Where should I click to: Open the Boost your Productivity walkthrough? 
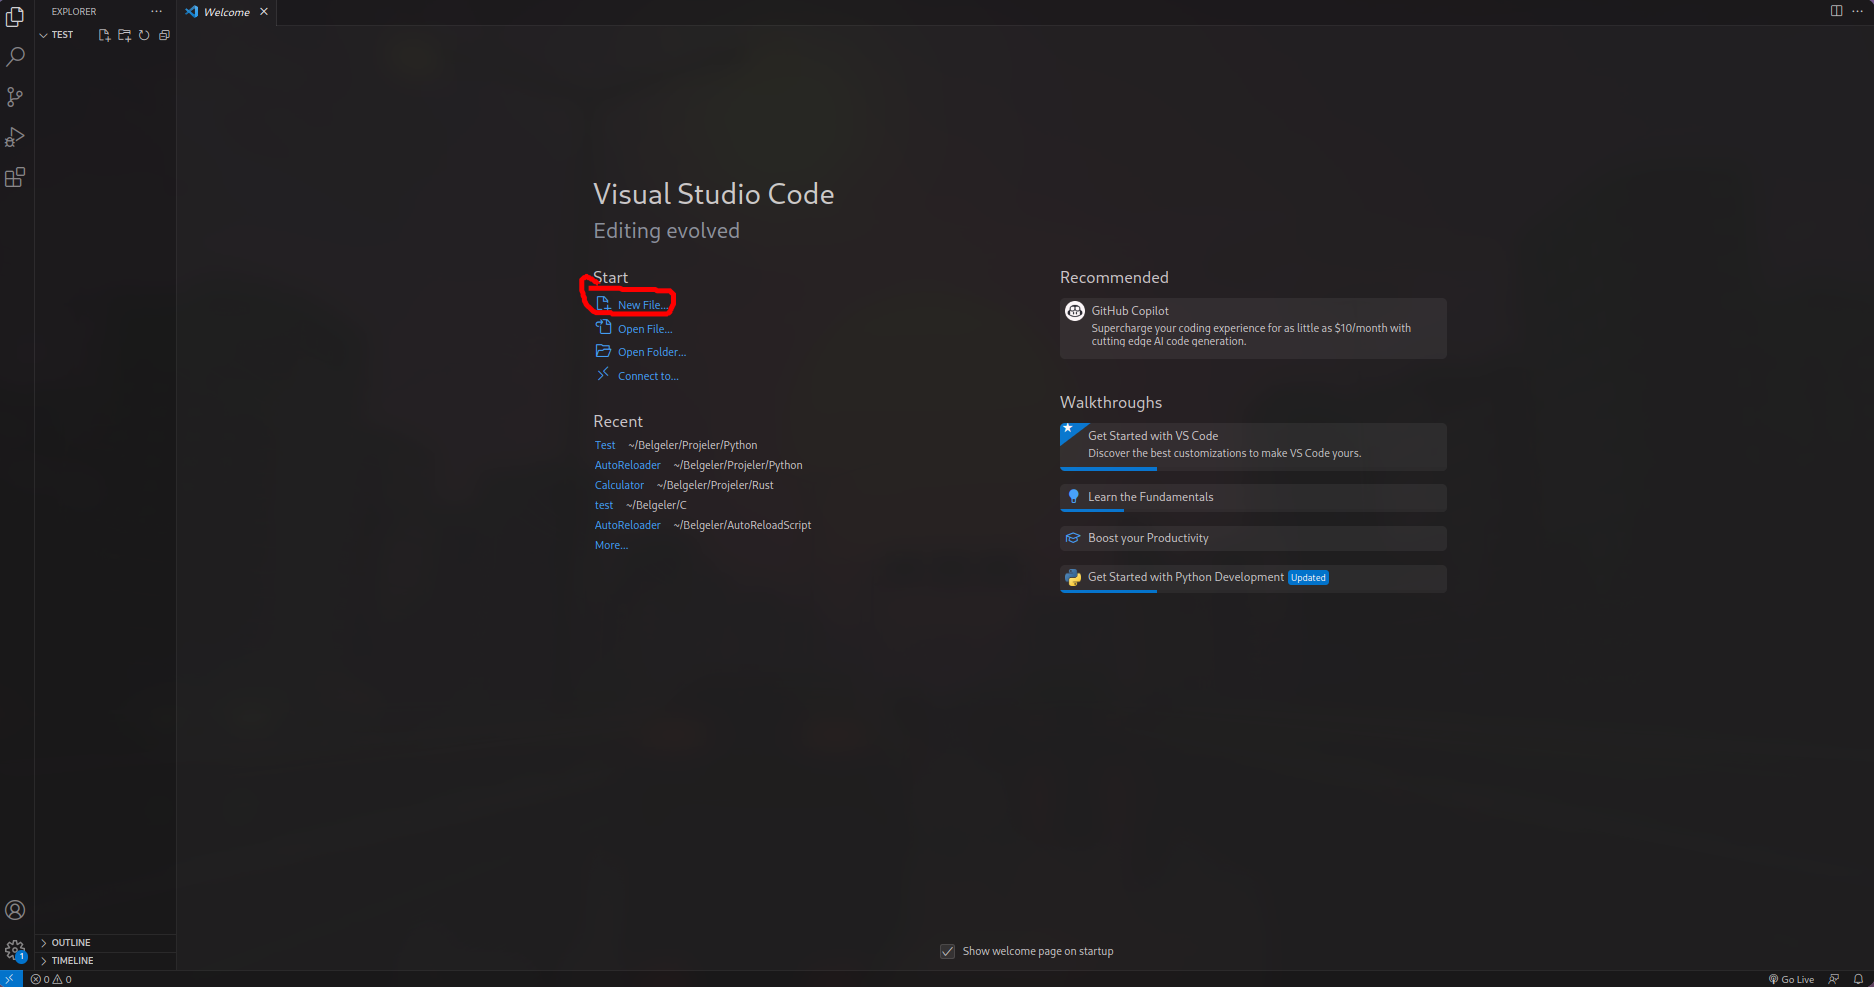click(x=1253, y=538)
